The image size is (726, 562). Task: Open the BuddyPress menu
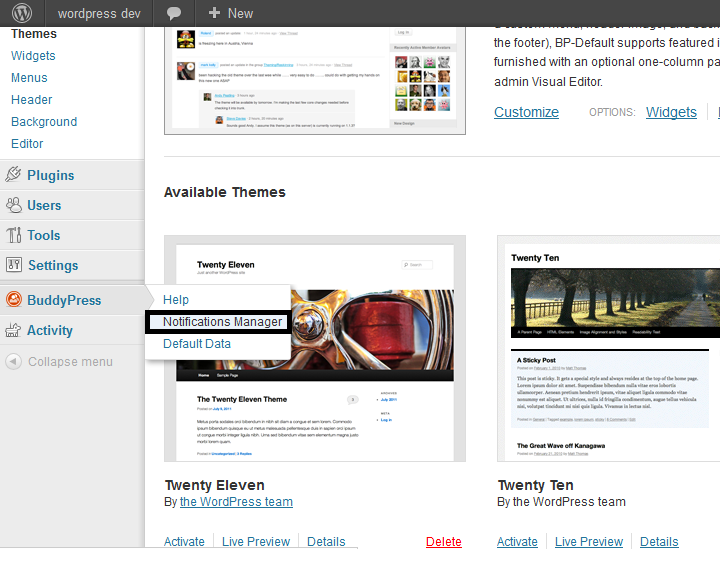click(64, 300)
